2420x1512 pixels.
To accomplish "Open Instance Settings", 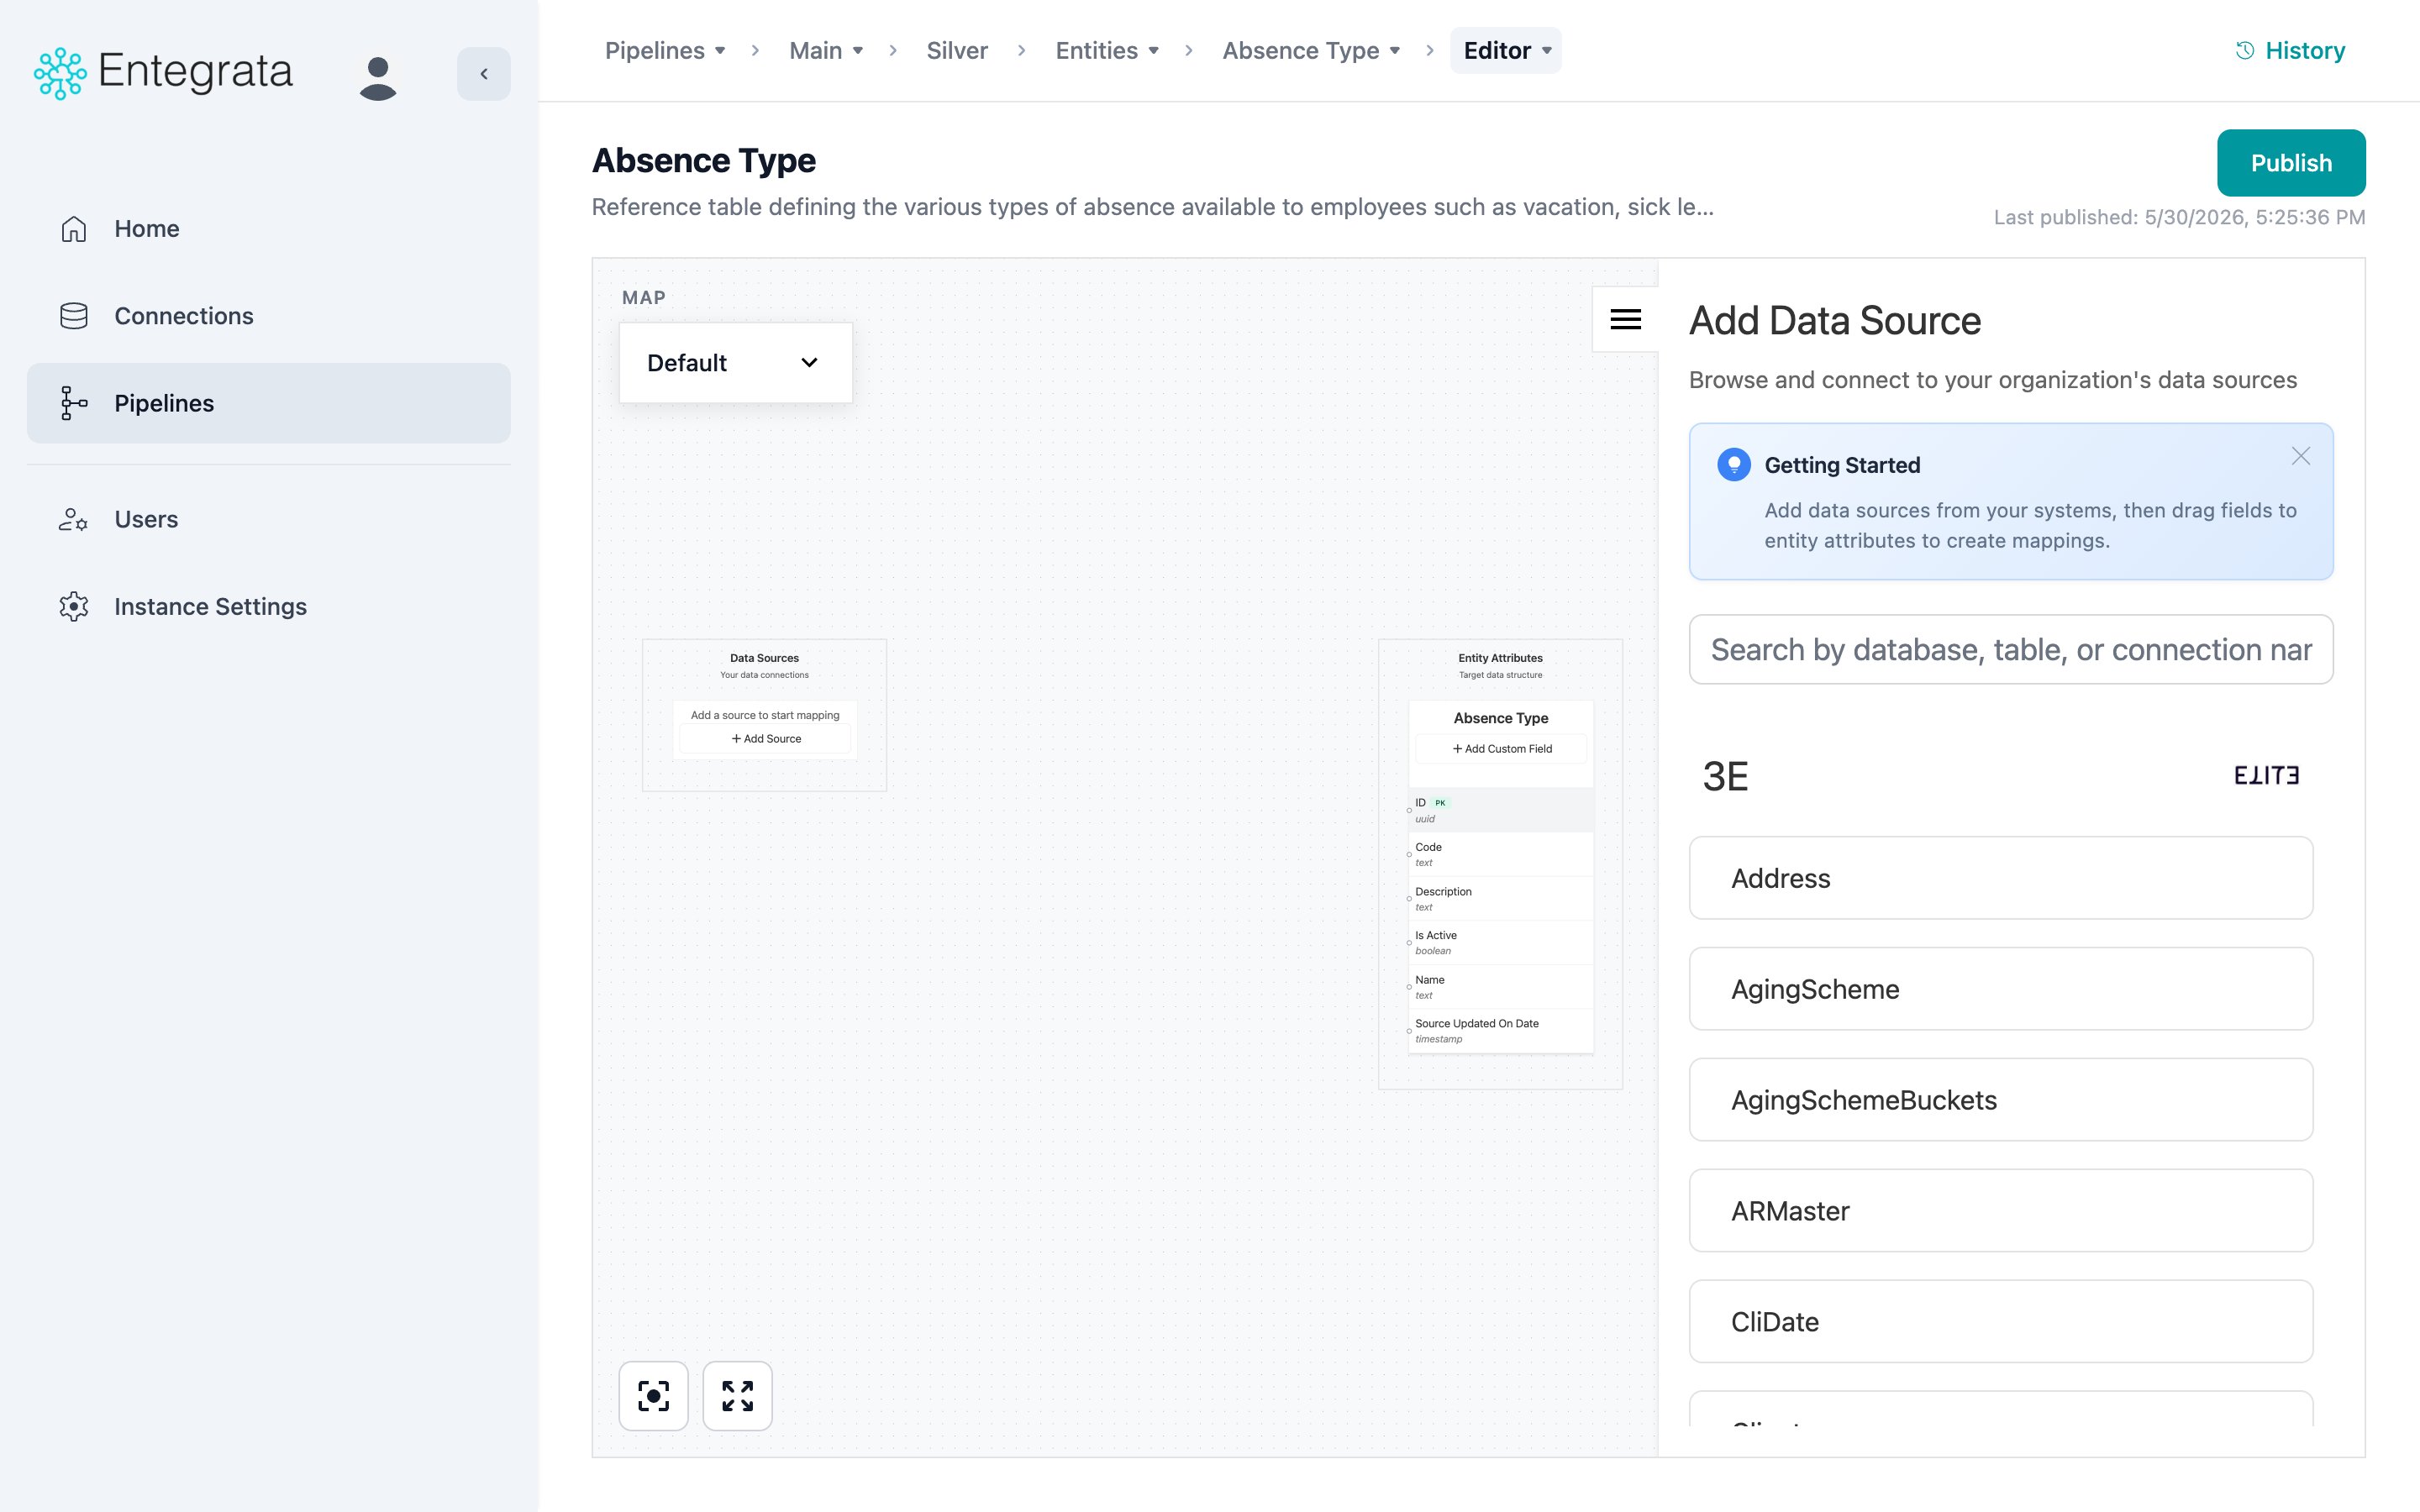I will pyautogui.click(x=268, y=606).
